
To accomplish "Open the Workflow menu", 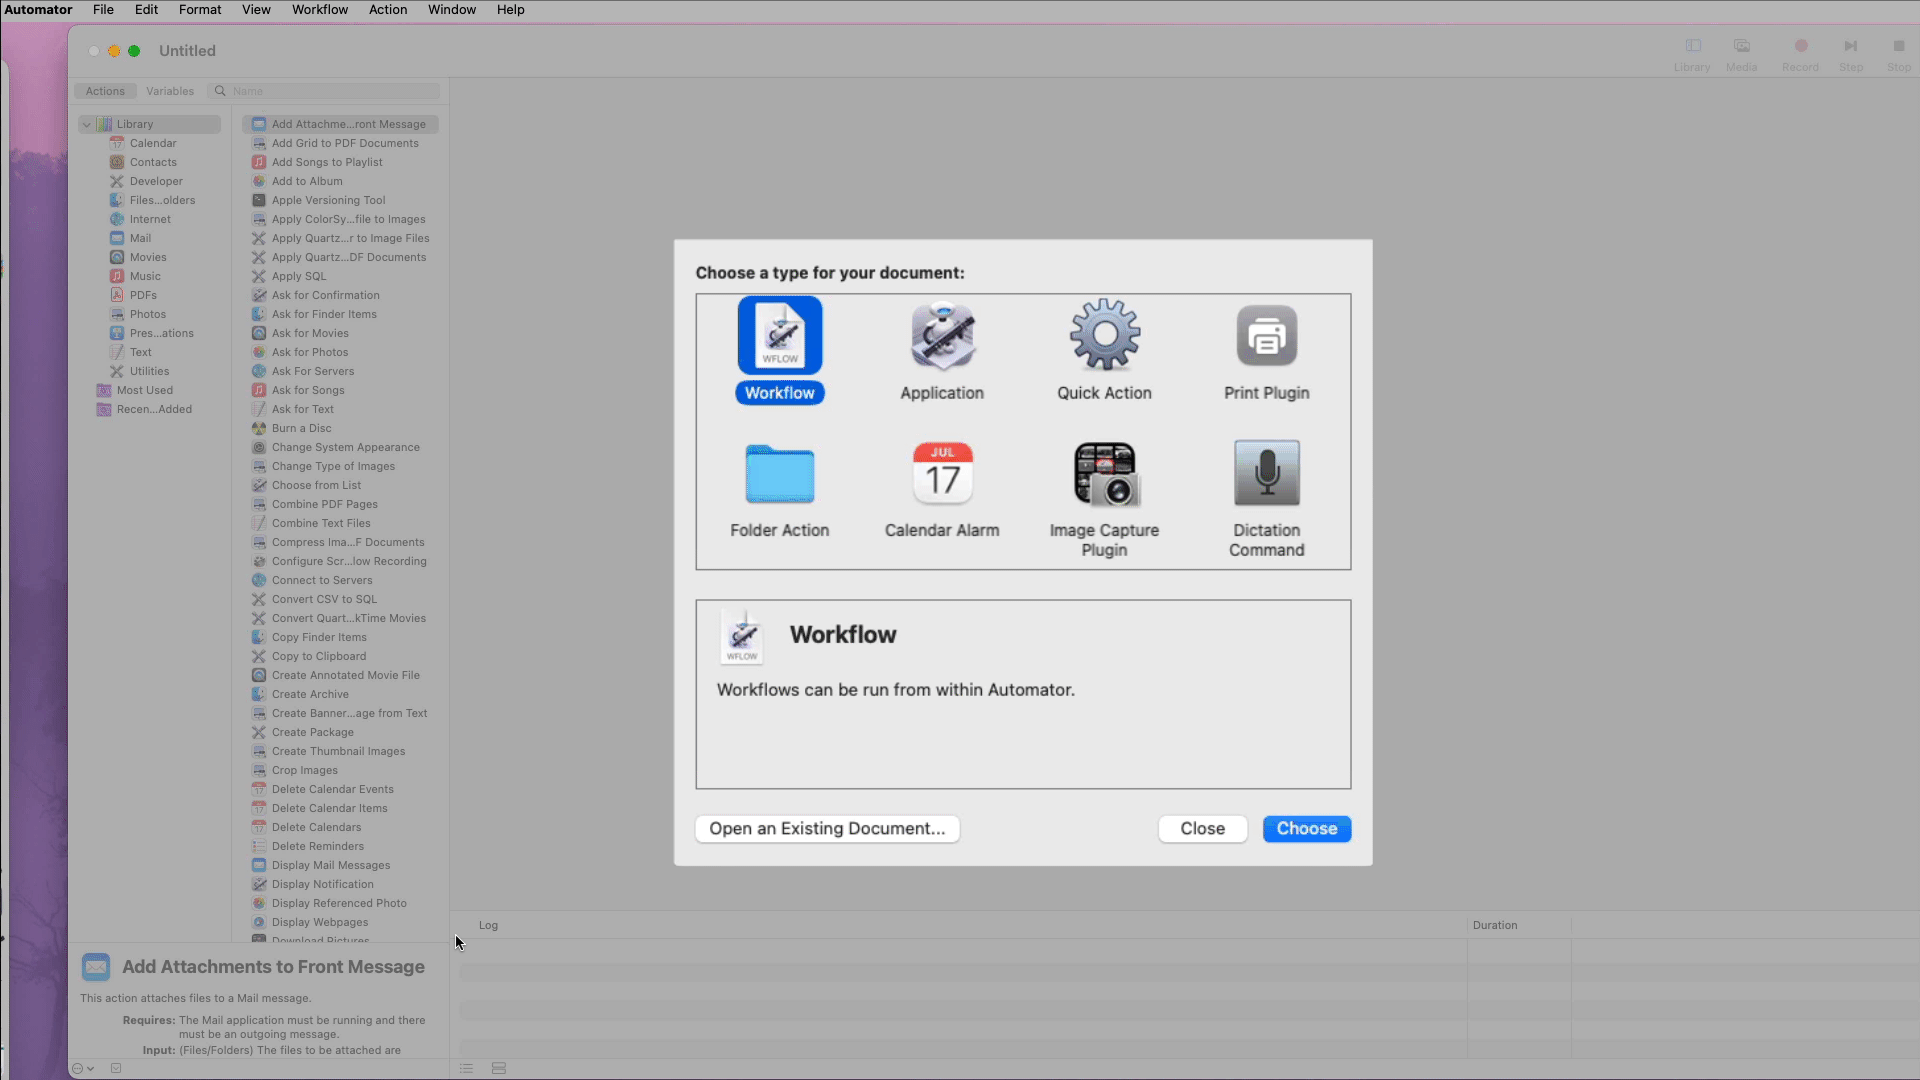I will point(319,10).
